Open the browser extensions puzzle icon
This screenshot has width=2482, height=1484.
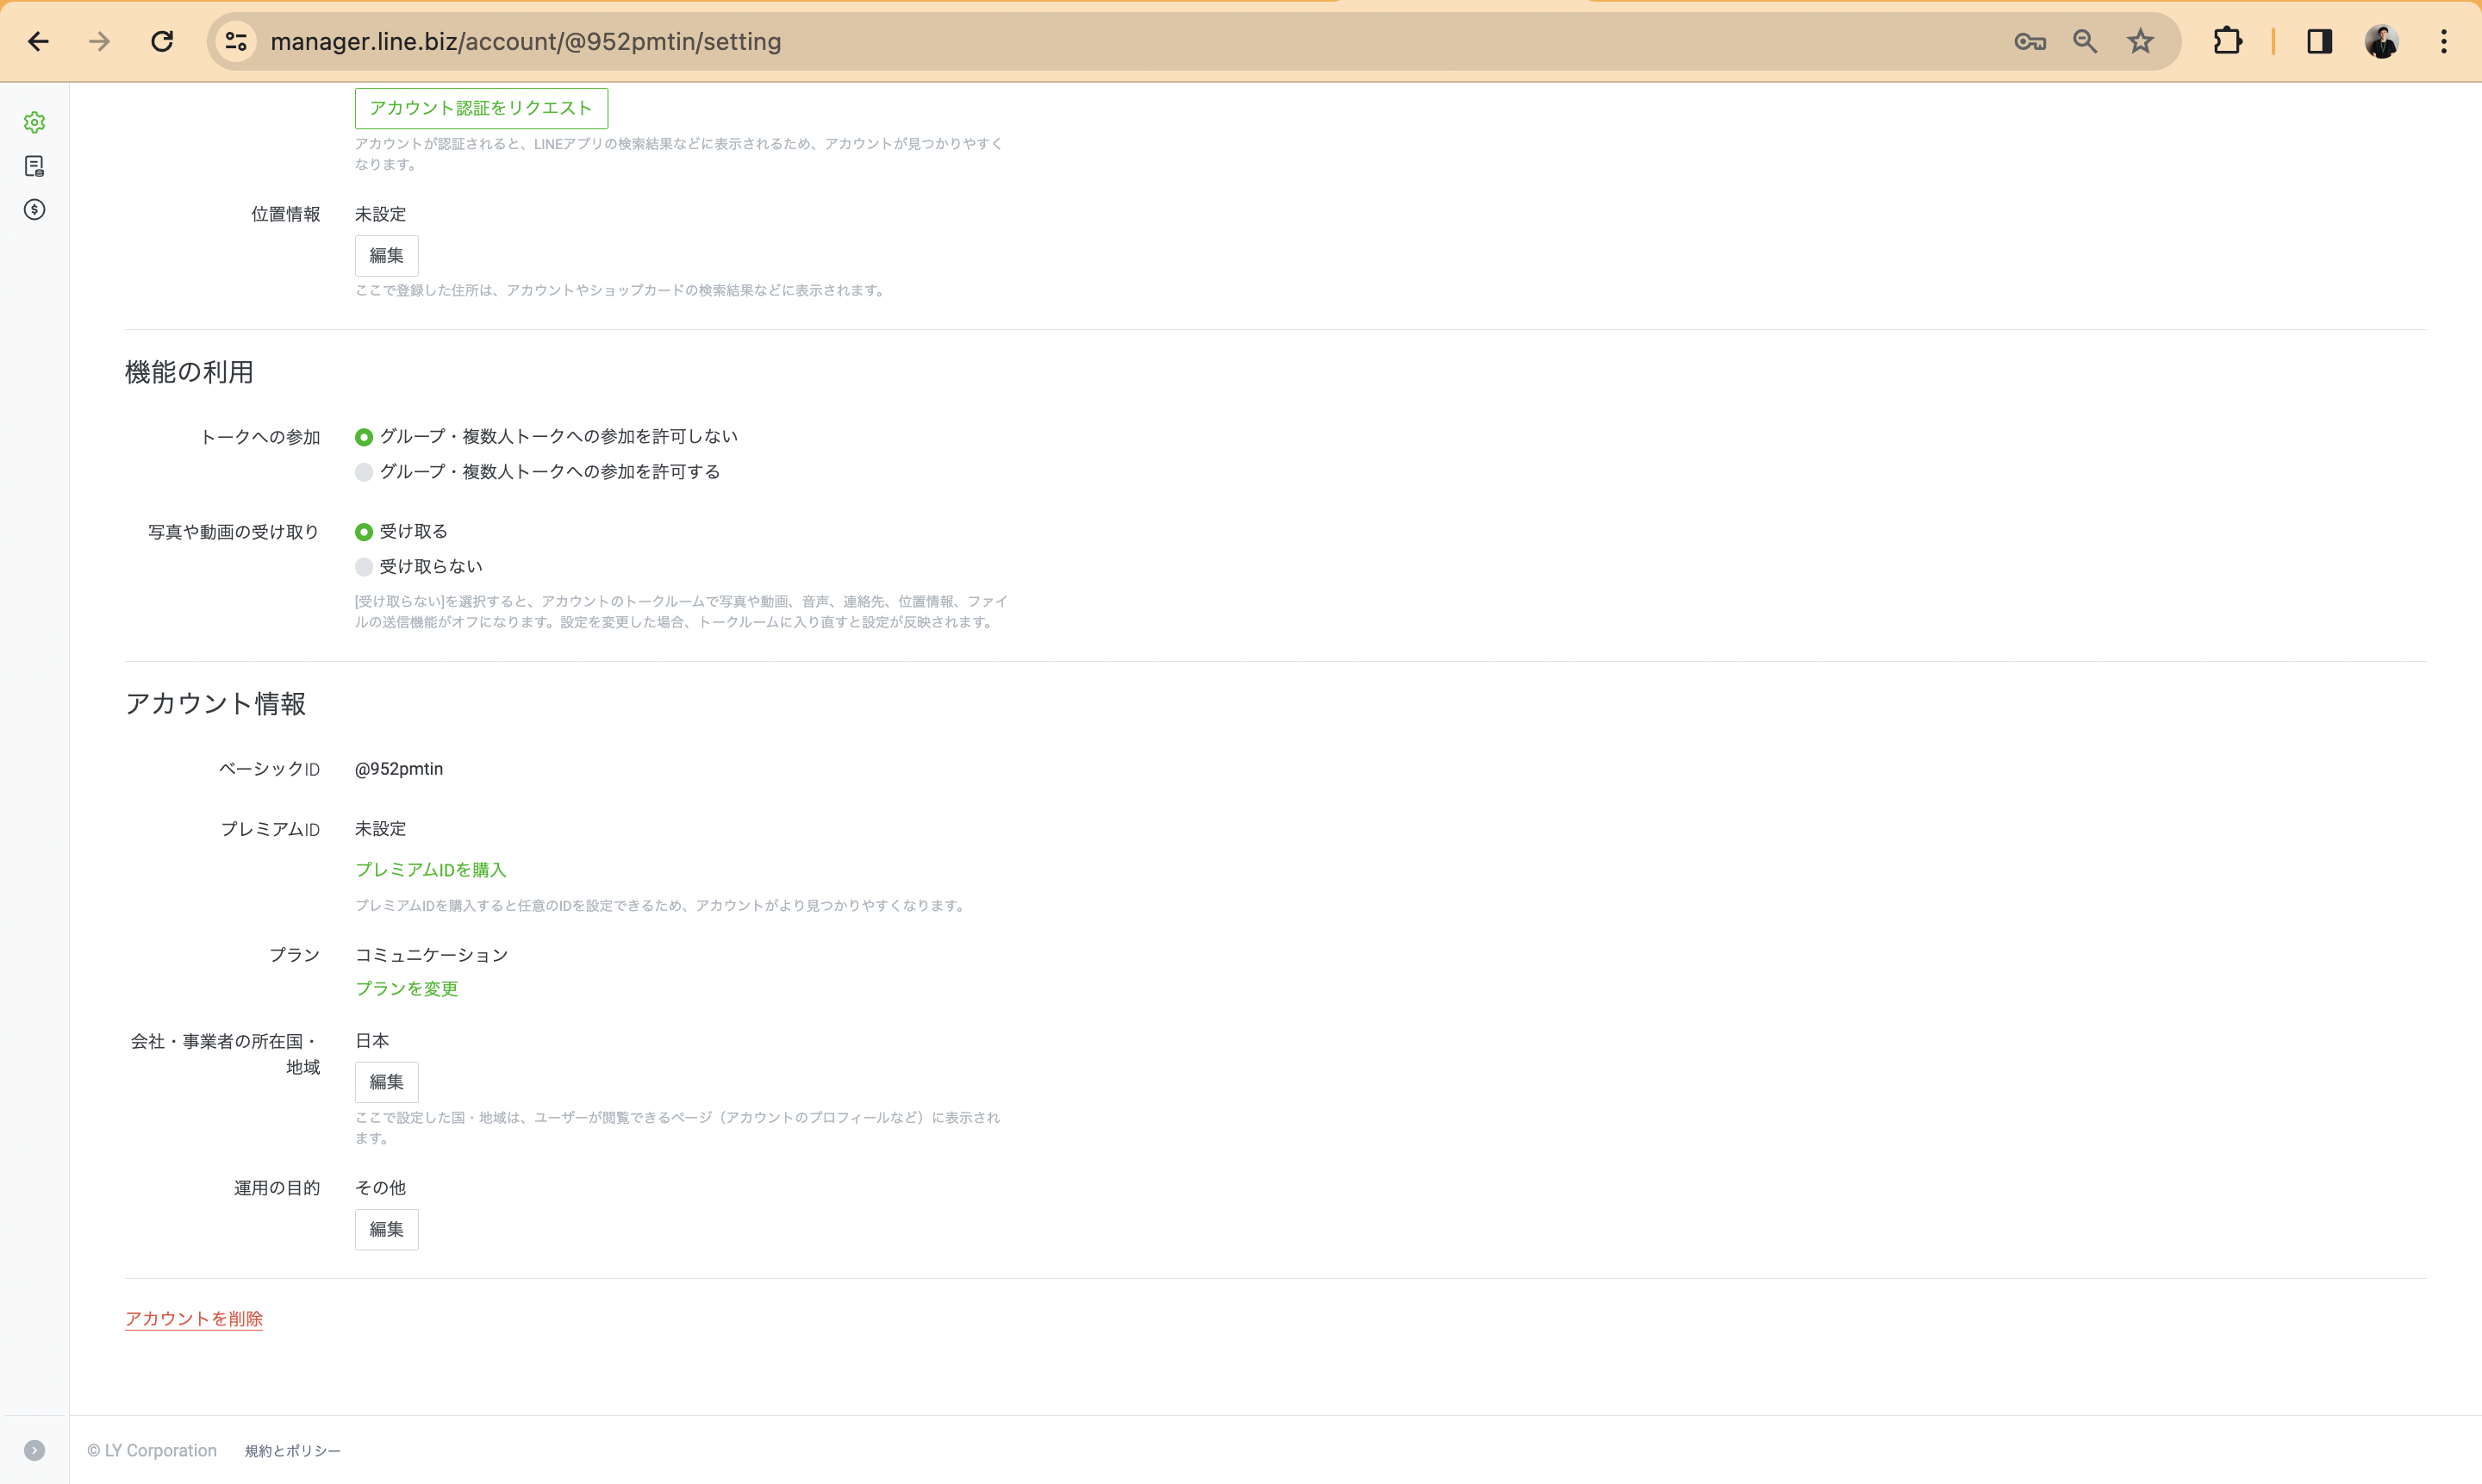coord(2227,41)
